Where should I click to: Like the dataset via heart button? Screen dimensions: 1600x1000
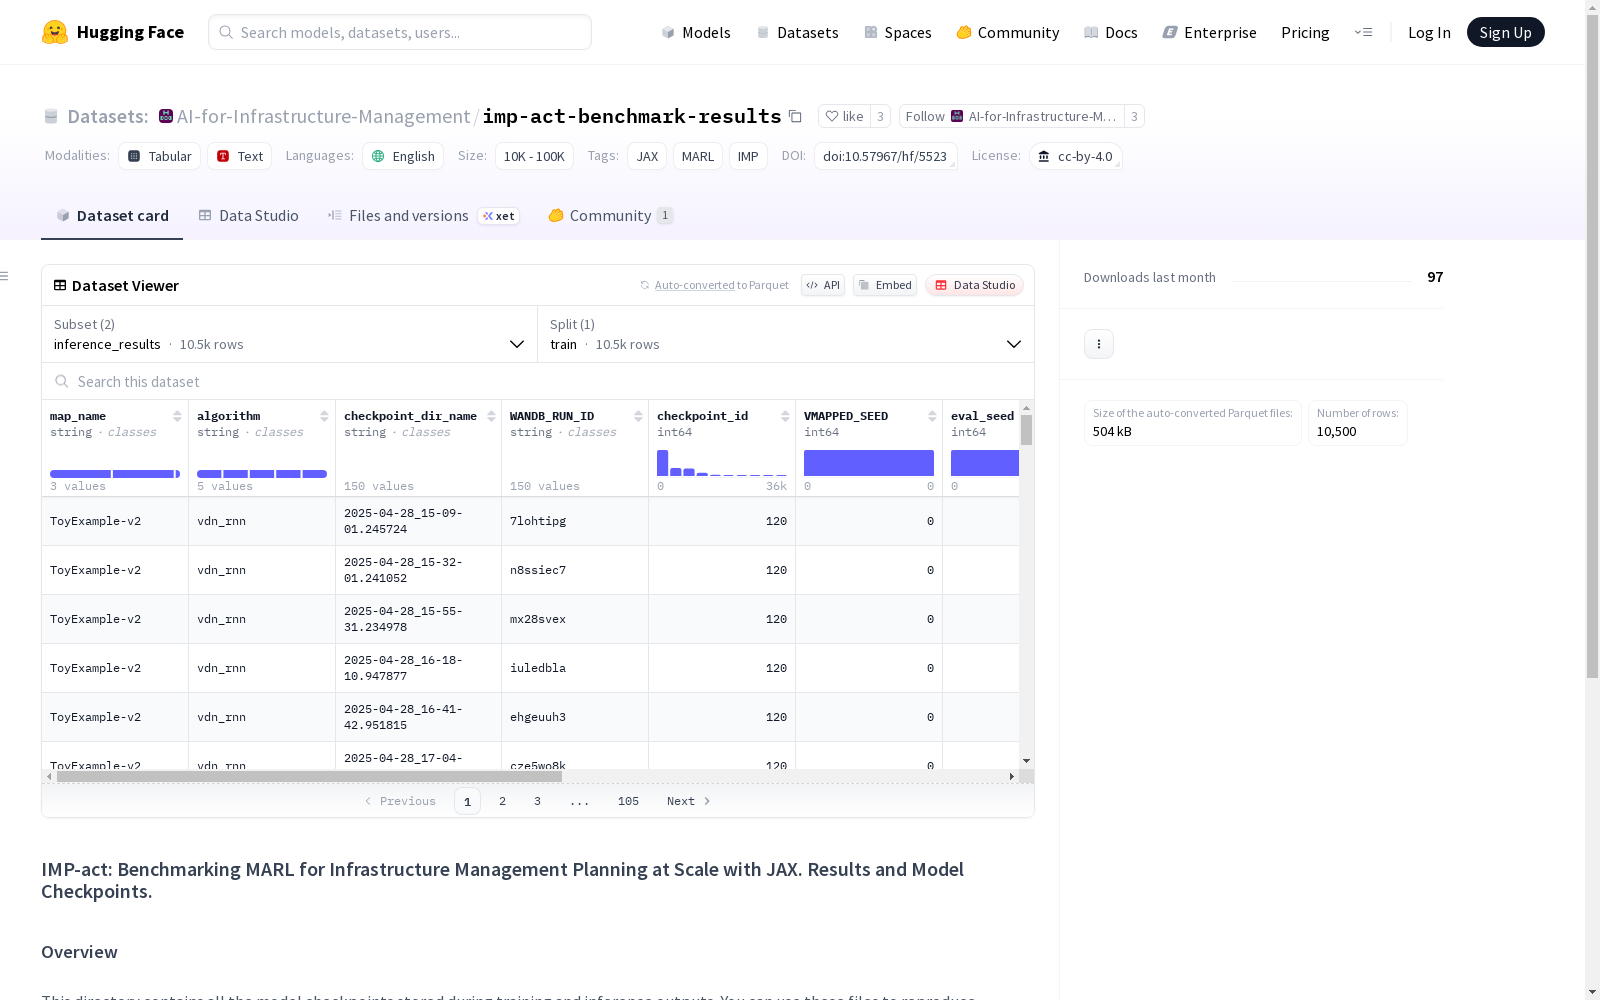tap(844, 116)
